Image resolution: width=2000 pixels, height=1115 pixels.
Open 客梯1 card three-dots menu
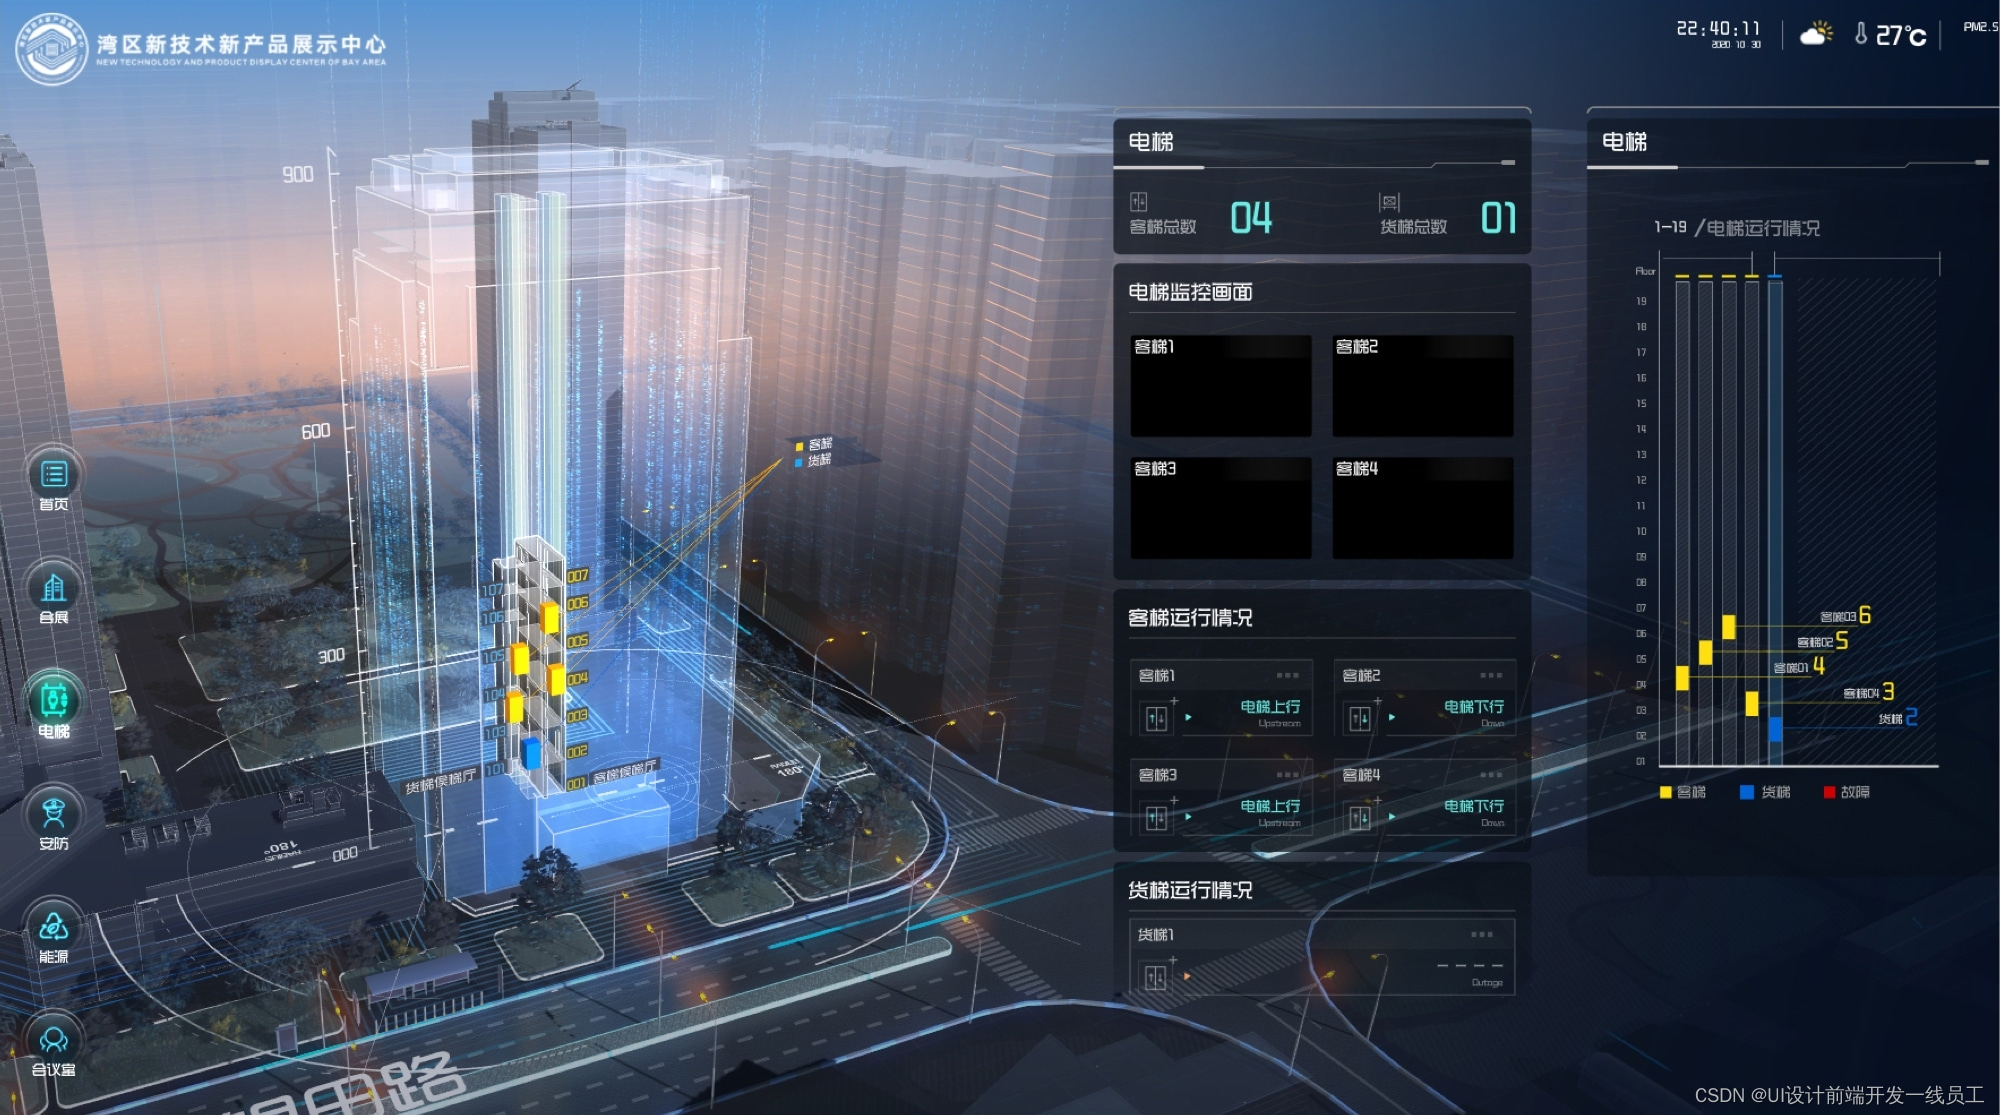pos(1287,676)
